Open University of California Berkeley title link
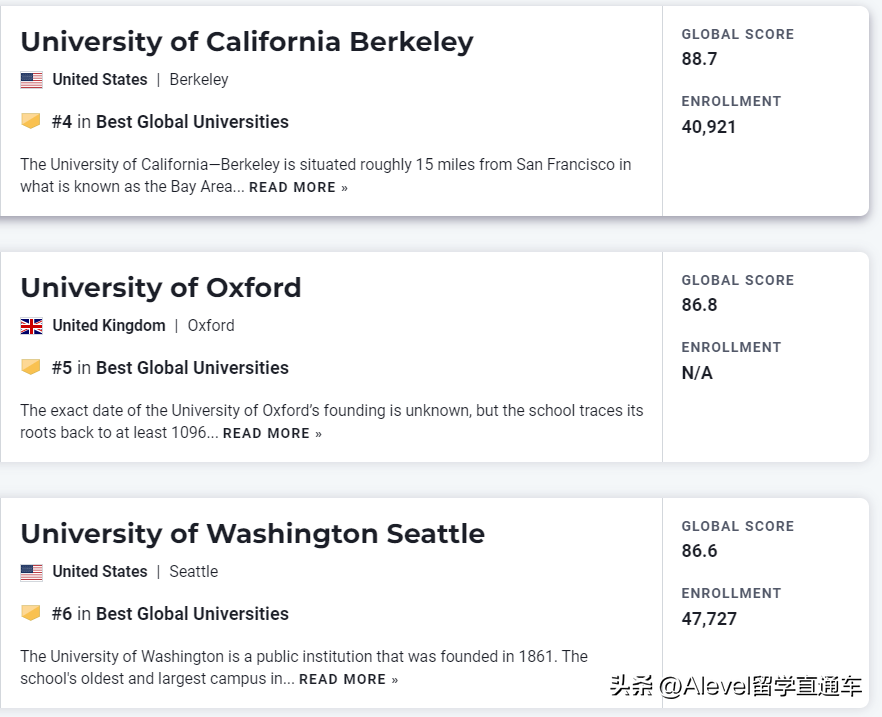882x717 pixels. 247,43
